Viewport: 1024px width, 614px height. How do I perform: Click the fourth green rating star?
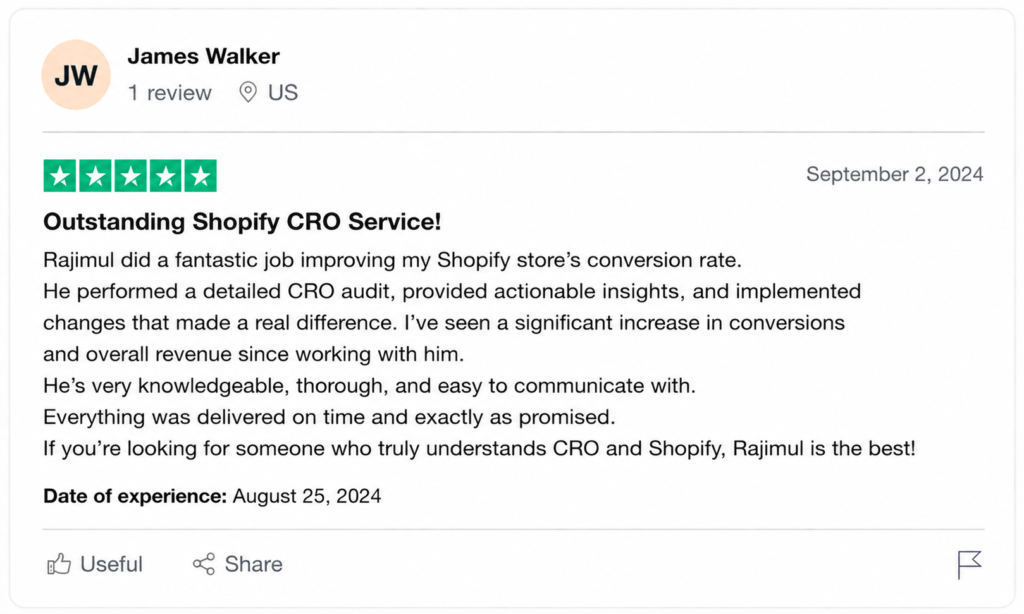pos(165,176)
